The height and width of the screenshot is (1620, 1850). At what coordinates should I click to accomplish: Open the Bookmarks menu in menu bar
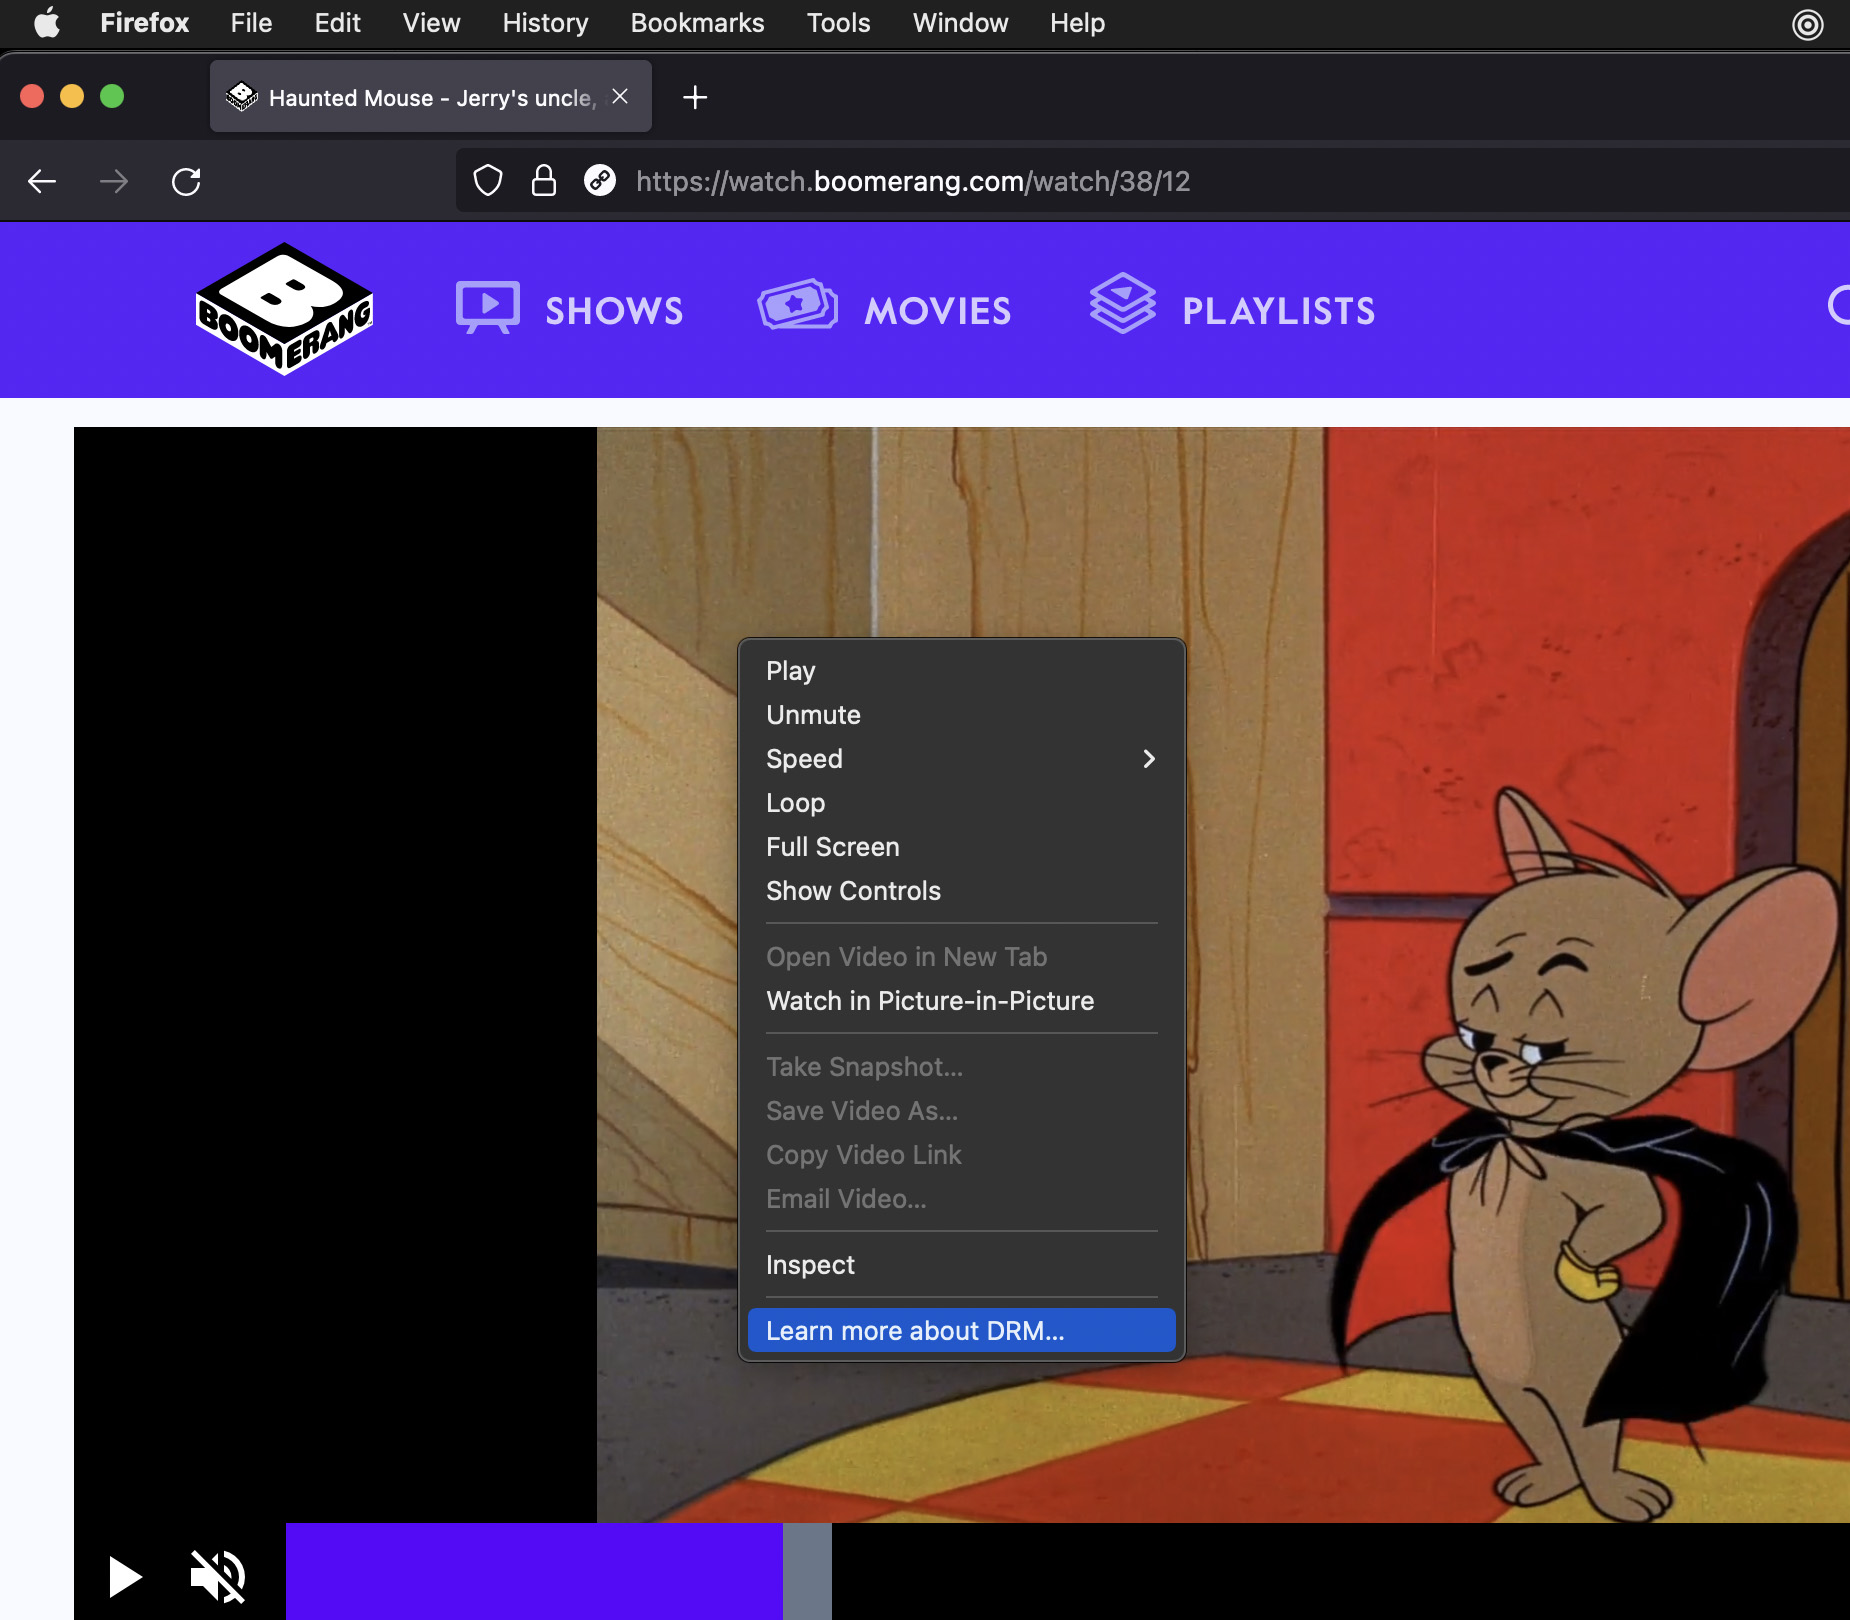(x=697, y=23)
